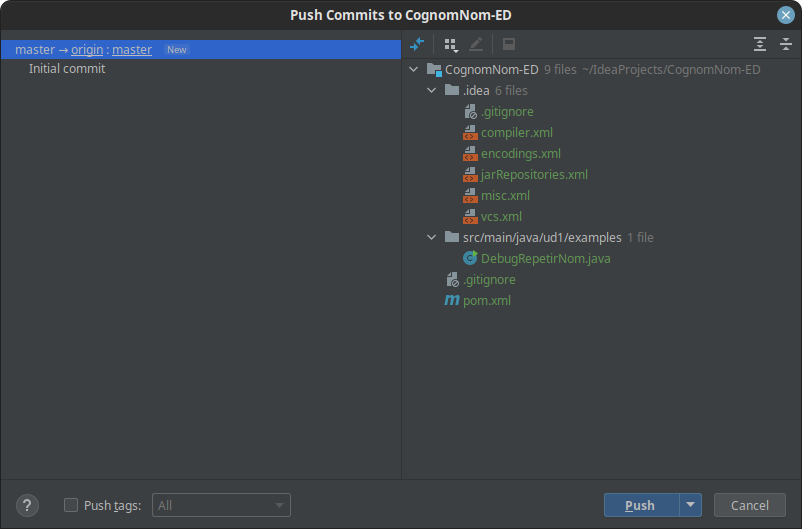This screenshot has width=802, height=529.
Task: Click the ~/IdeaProjects/CognomNom-ED path text
Action: click(x=671, y=70)
